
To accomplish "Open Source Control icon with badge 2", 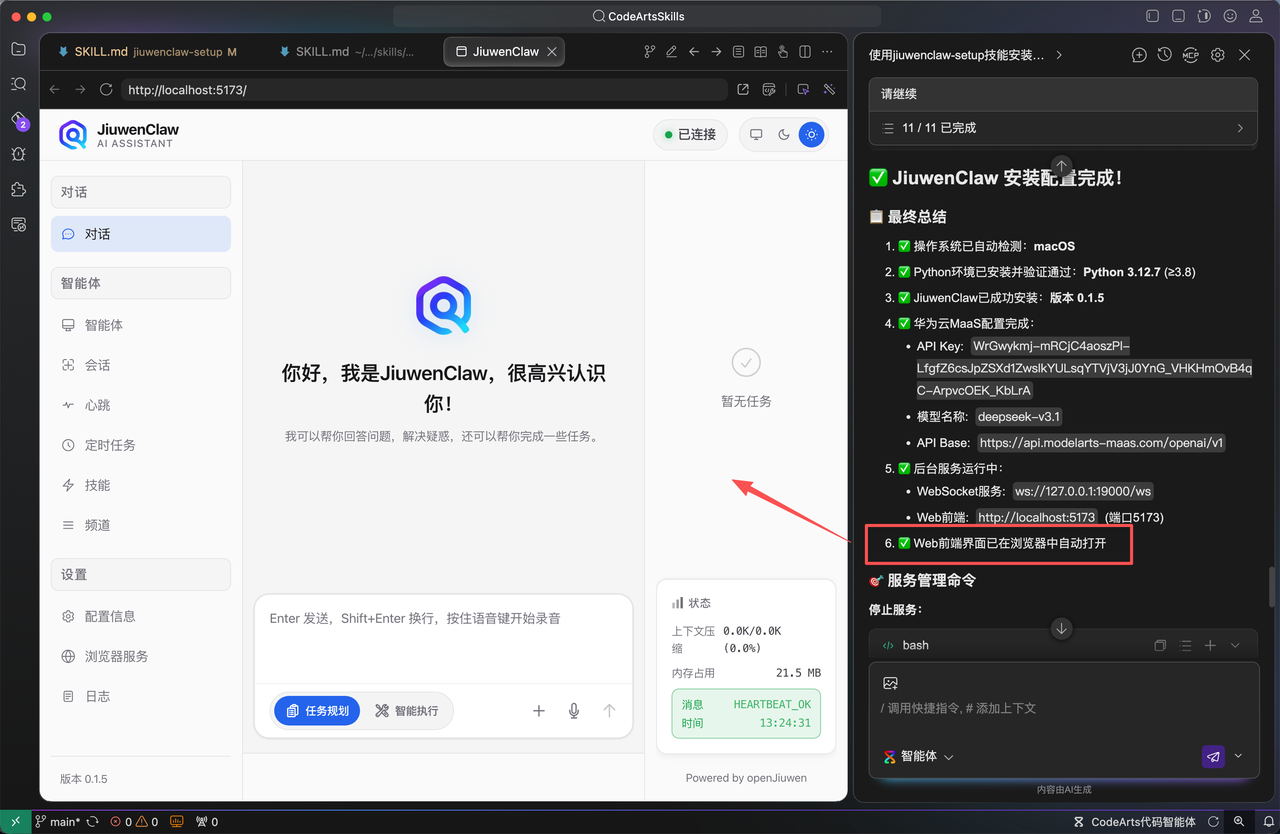I will (x=18, y=119).
